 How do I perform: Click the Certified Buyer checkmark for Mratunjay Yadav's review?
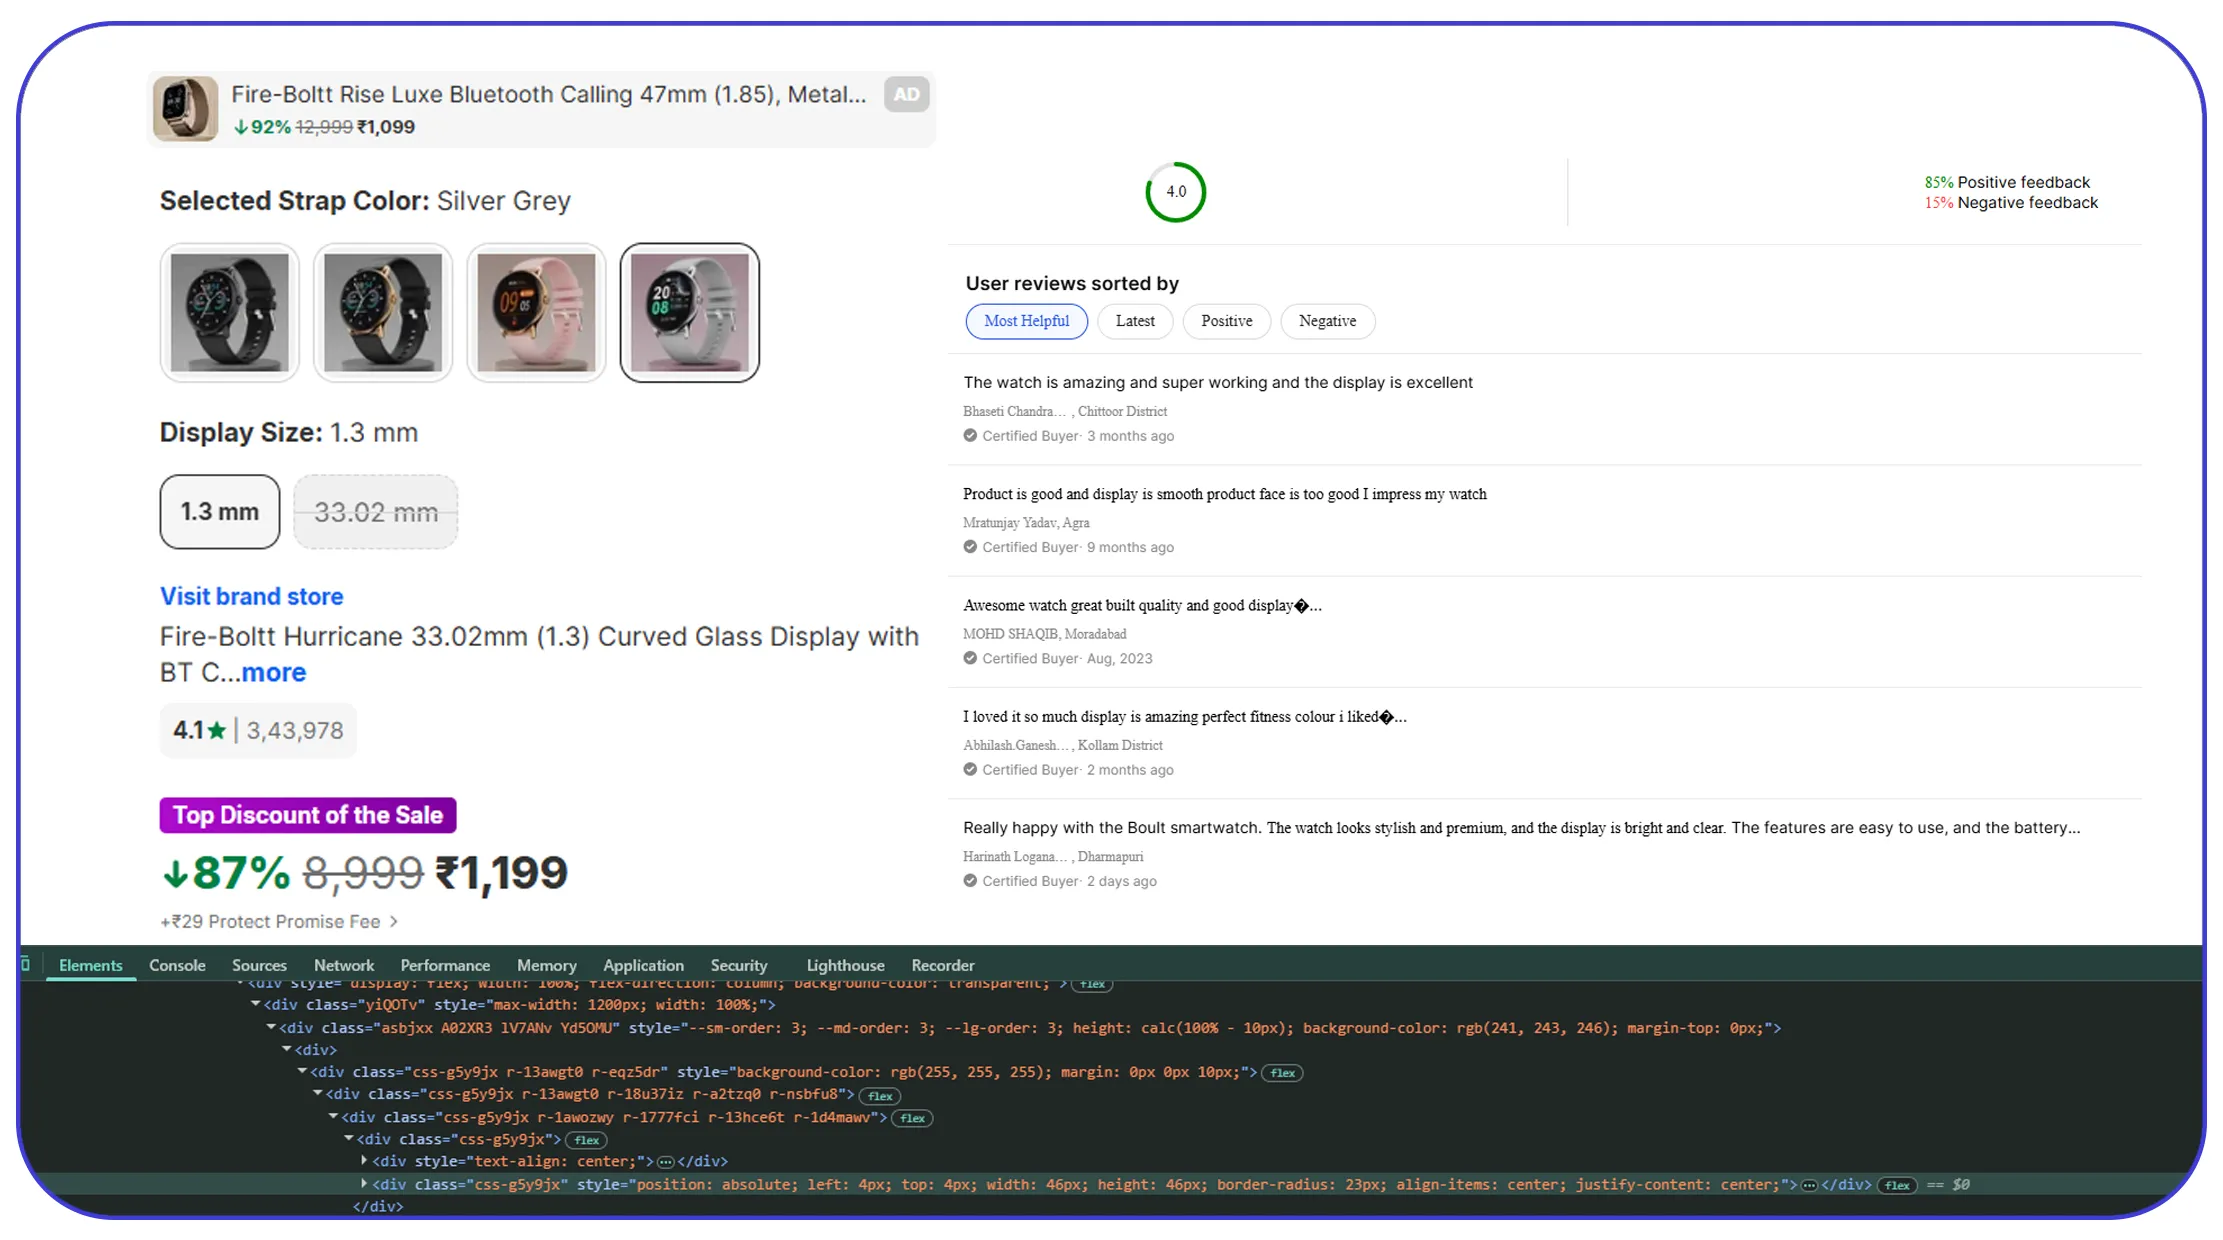pos(970,546)
